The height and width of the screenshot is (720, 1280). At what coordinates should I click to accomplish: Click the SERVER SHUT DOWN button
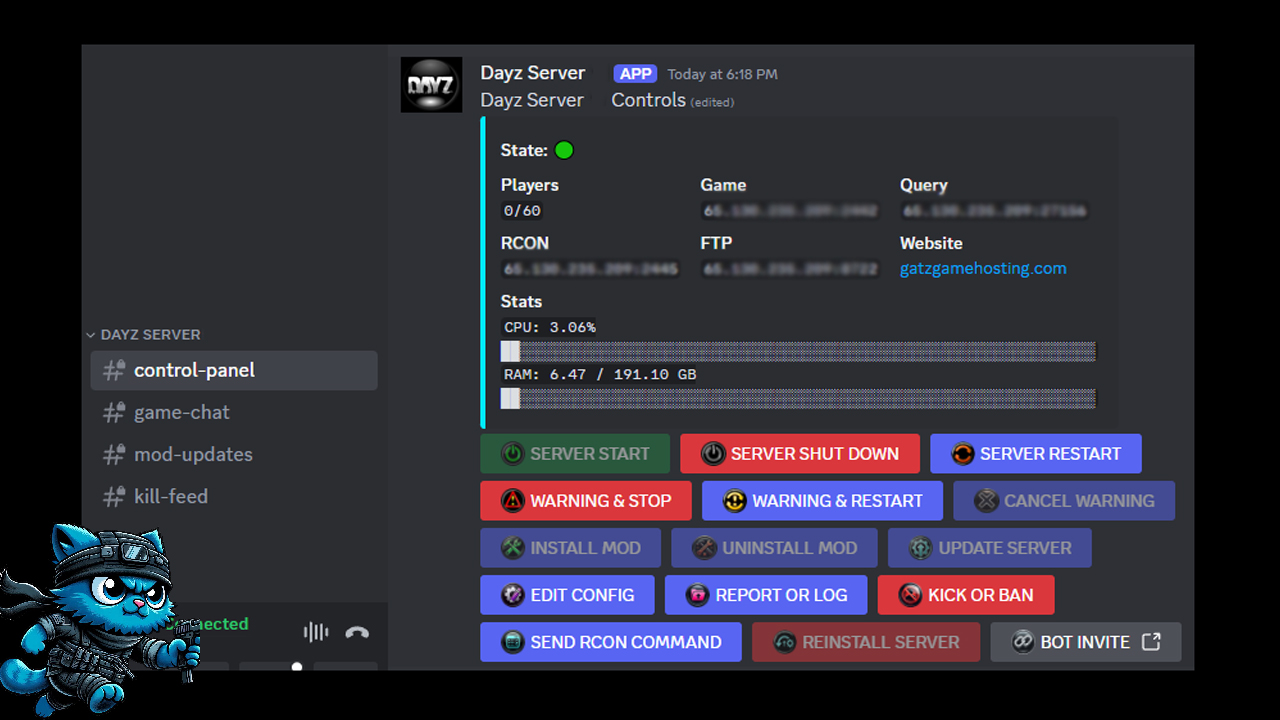800,453
